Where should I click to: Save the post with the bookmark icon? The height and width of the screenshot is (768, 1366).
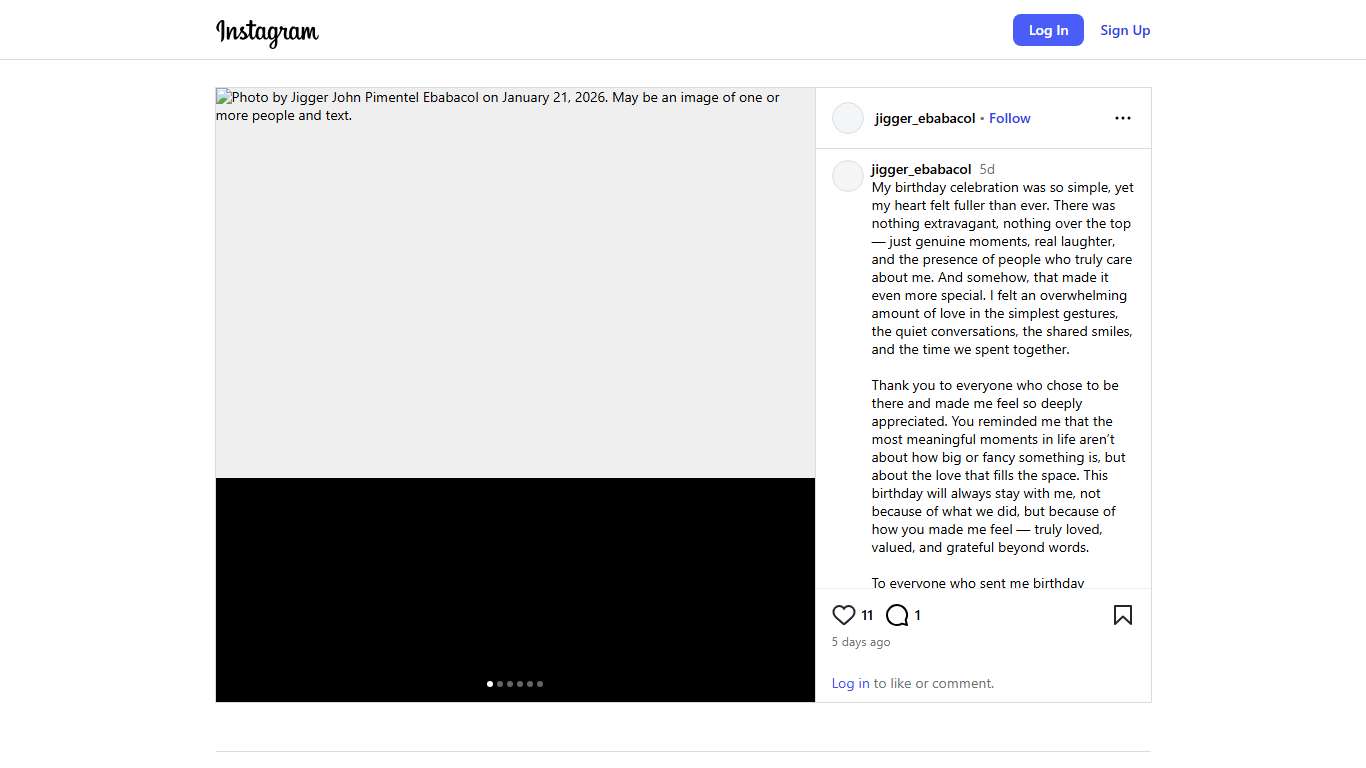point(1122,615)
